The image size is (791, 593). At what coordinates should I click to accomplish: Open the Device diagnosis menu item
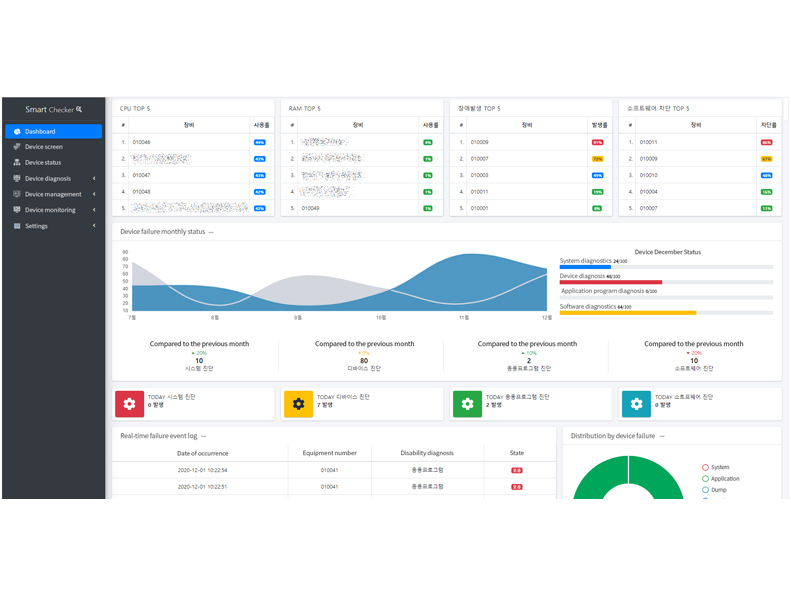click(x=53, y=179)
